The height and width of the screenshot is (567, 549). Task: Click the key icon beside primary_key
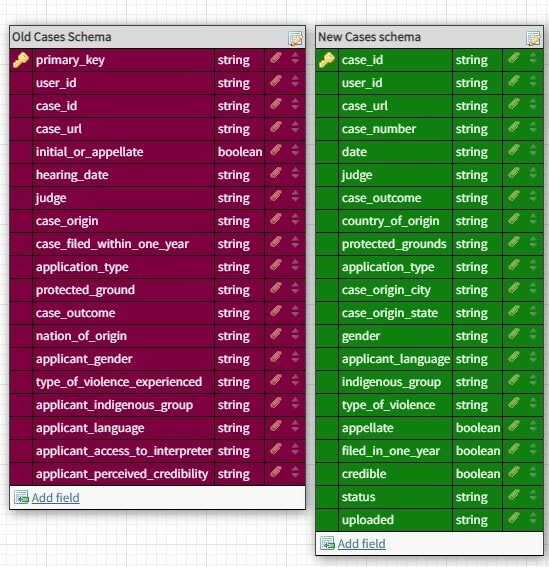point(21,60)
